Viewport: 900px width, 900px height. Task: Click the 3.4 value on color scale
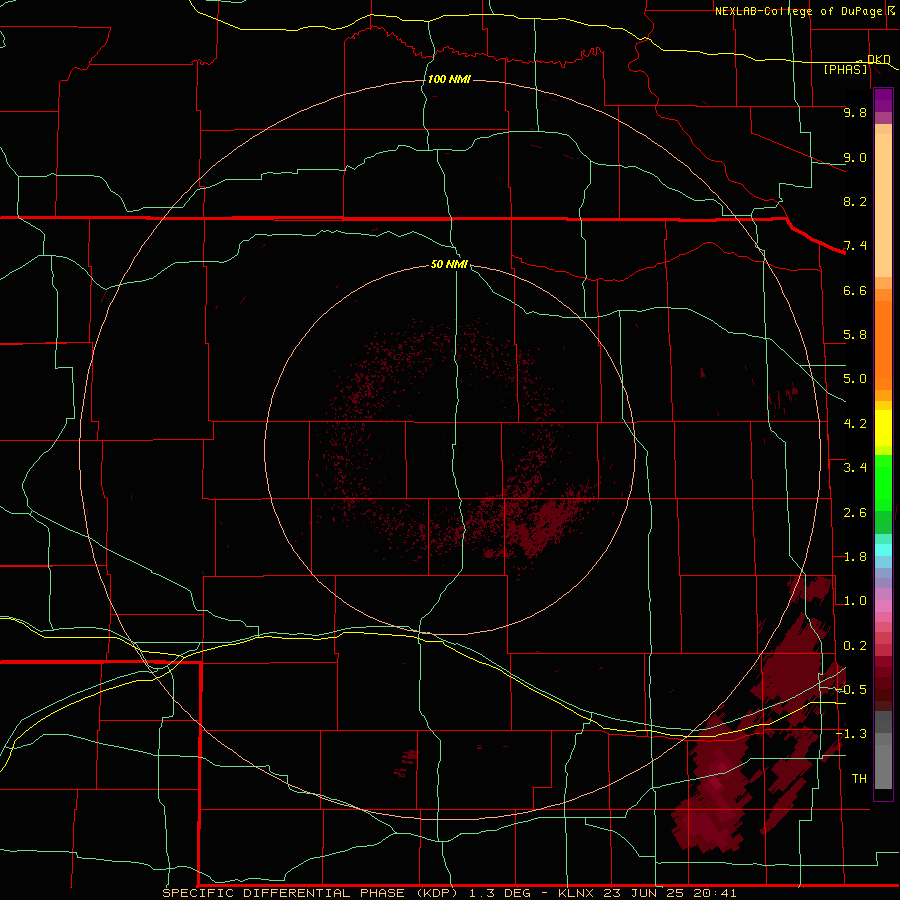[x=855, y=468]
